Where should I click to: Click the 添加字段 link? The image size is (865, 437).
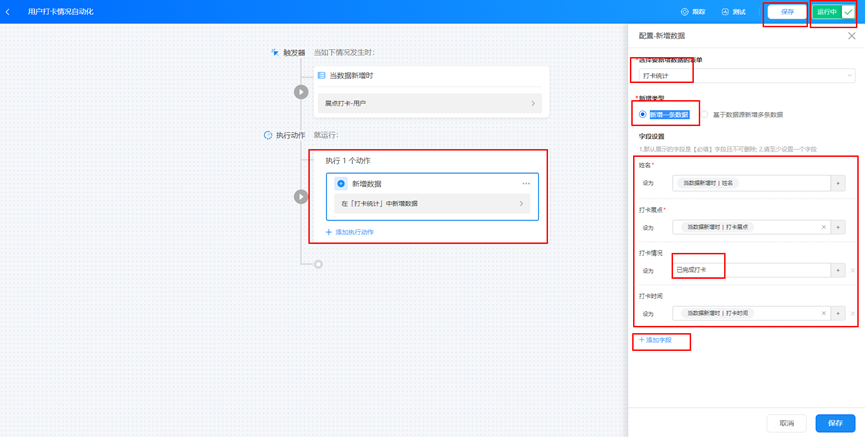(655, 340)
